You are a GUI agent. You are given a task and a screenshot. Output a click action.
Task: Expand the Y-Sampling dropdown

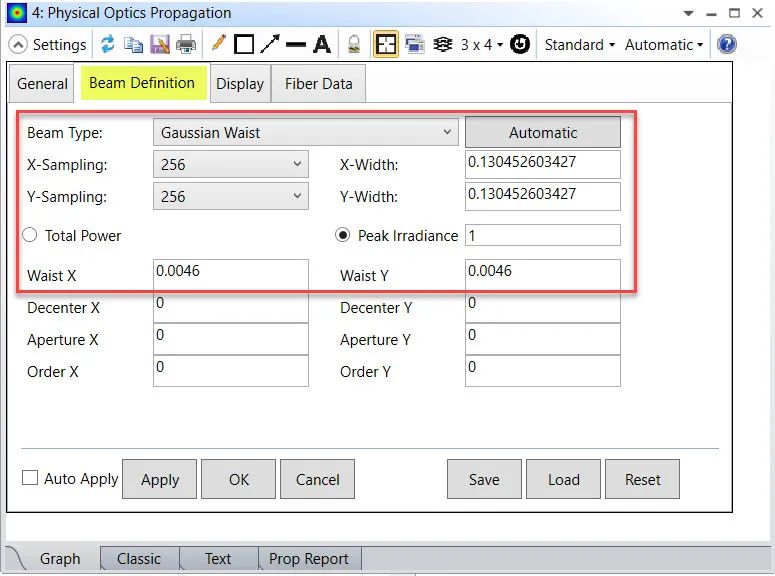[230, 196]
